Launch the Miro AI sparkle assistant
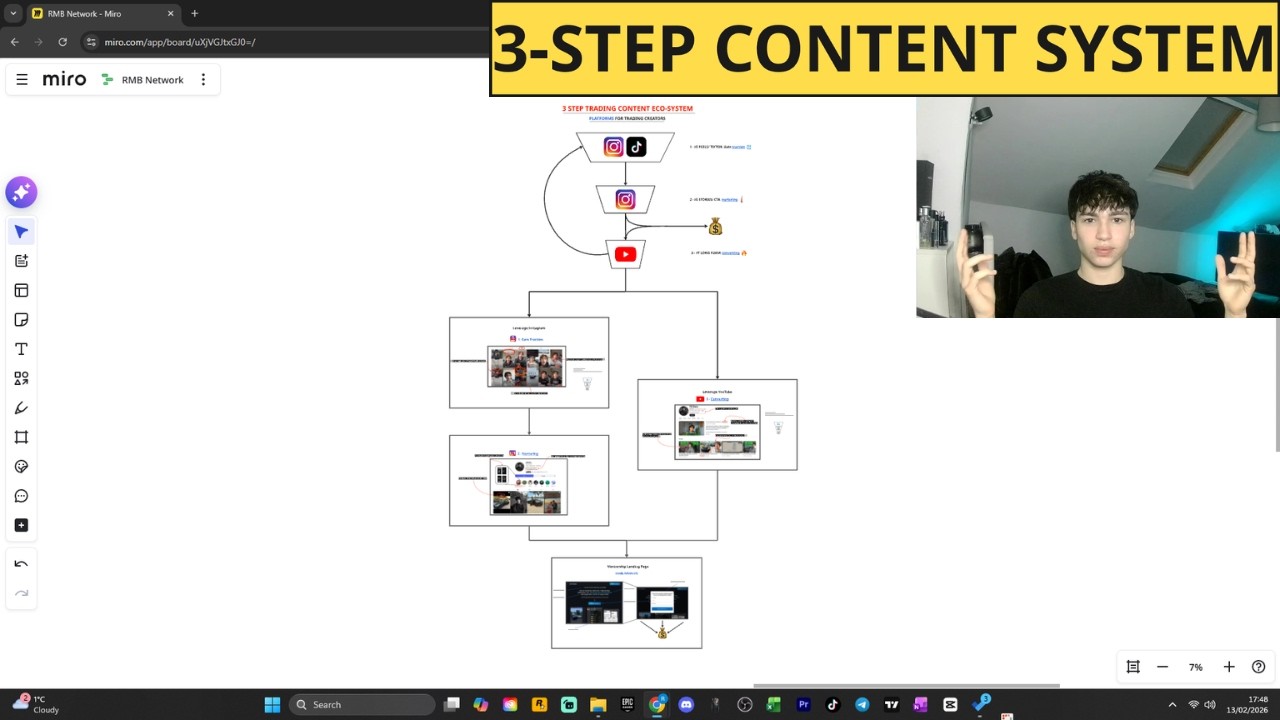This screenshot has width=1280, height=720. [21, 192]
